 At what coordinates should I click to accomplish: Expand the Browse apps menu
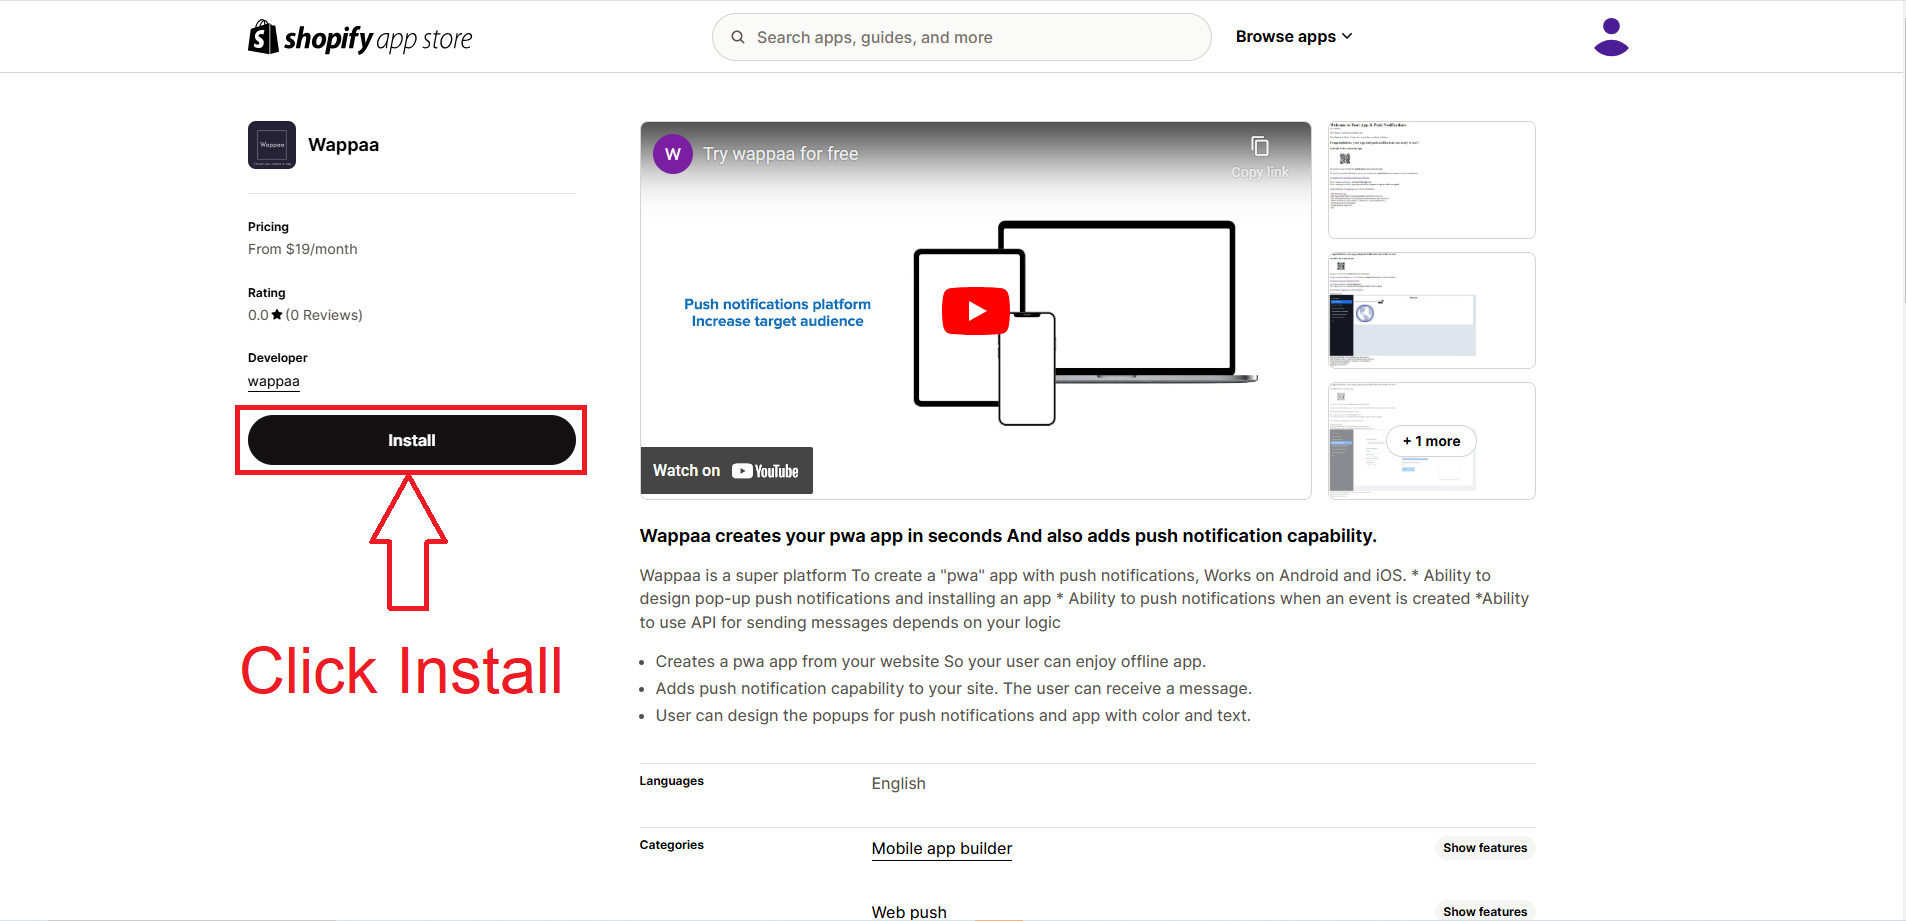[1294, 36]
